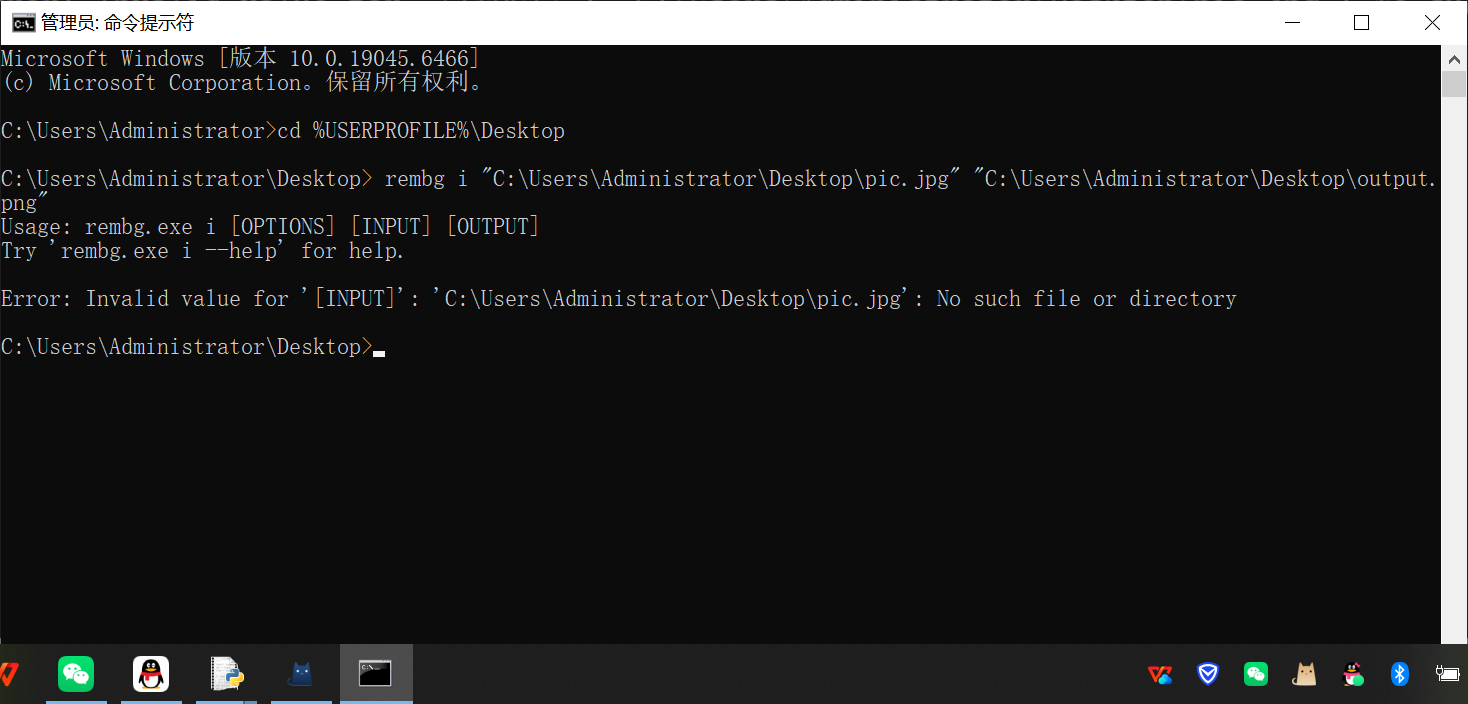Click the Bluetooth tray icon

(x=1400, y=674)
